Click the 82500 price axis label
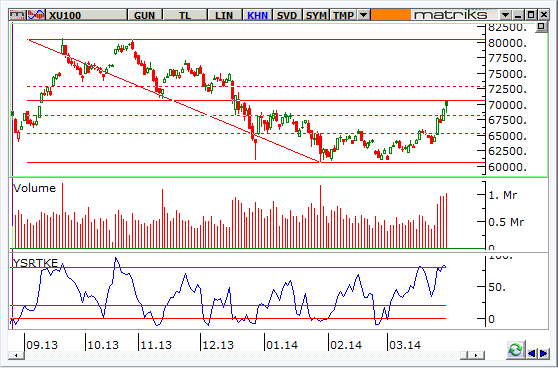The image size is (558, 368). tap(507, 28)
